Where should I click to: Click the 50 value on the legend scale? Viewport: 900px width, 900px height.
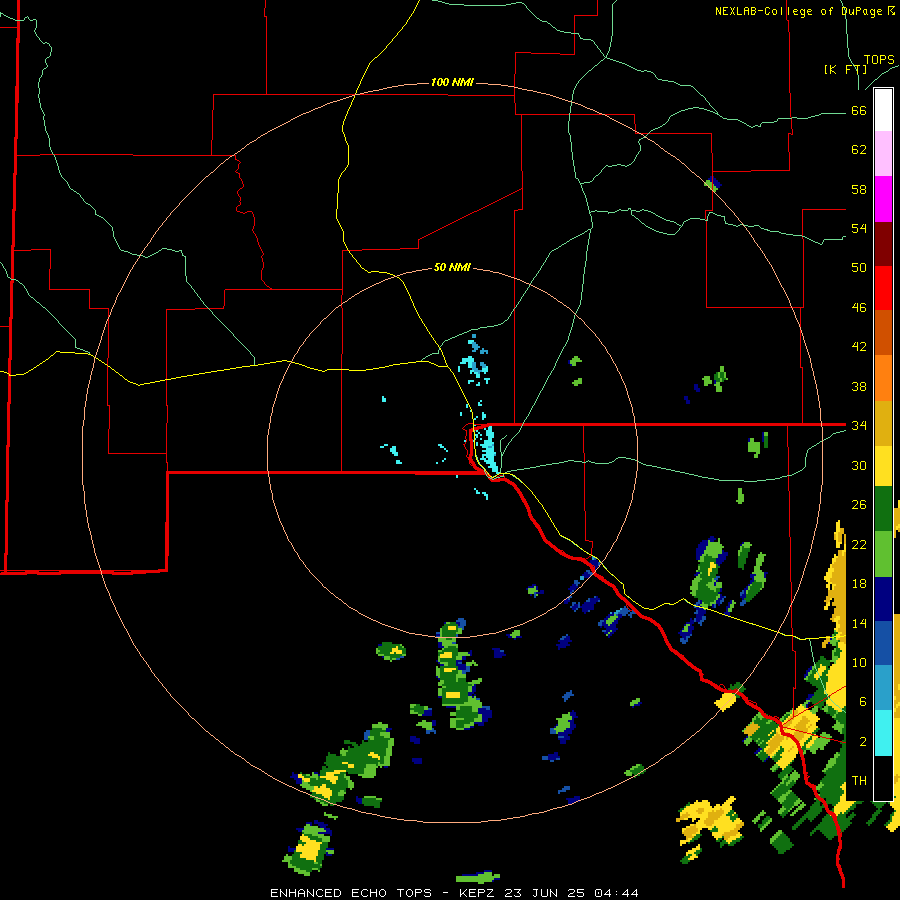coord(859,268)
